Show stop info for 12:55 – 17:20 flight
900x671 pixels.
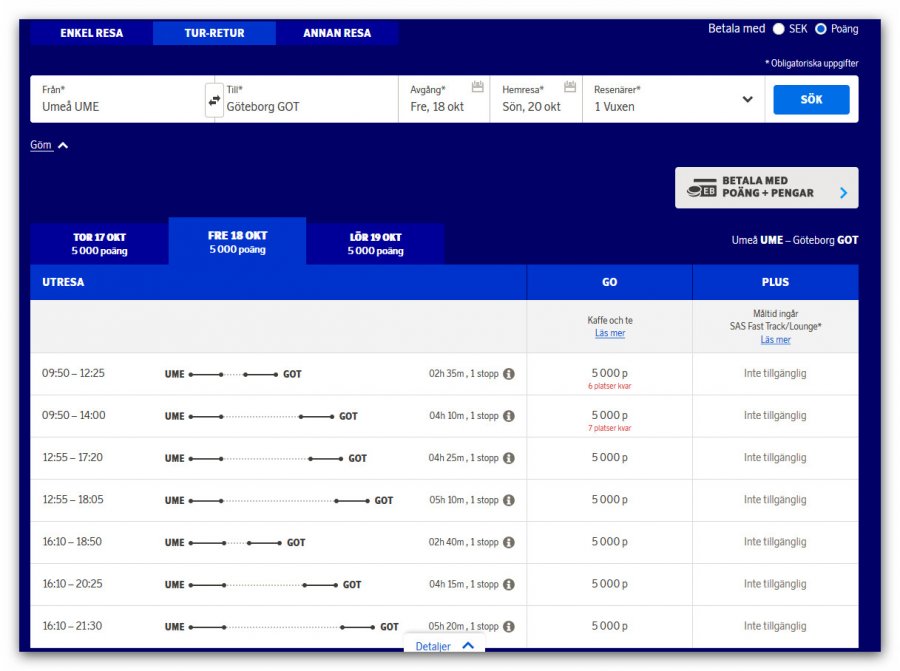click(509, 458)
